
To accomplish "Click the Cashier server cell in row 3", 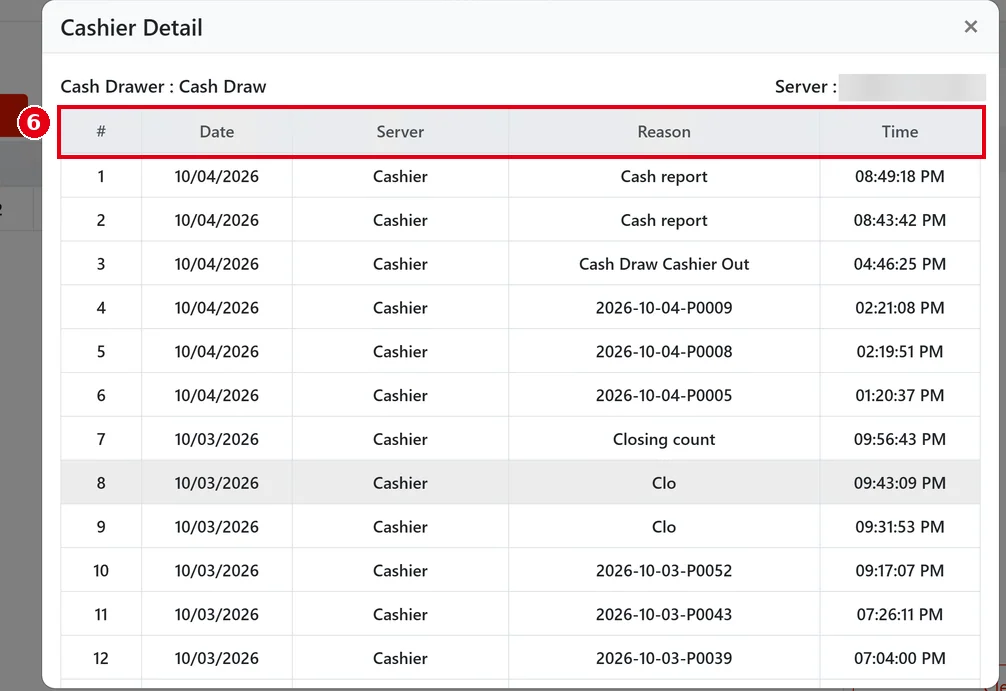I will (x=400, y=264).
